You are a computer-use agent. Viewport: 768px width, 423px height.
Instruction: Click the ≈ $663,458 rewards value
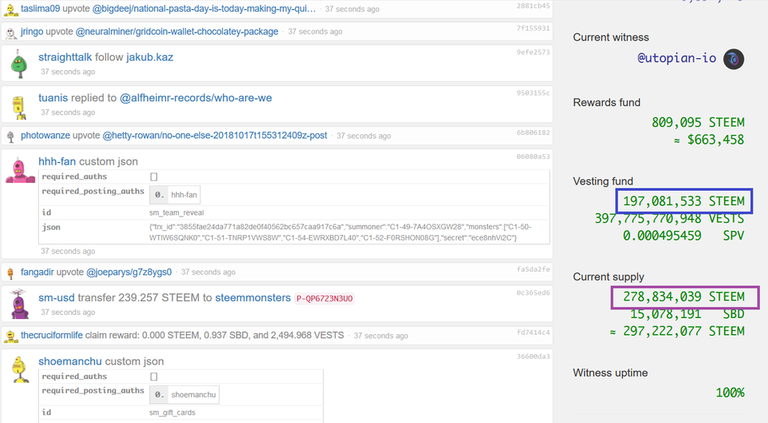pos(709,140)
